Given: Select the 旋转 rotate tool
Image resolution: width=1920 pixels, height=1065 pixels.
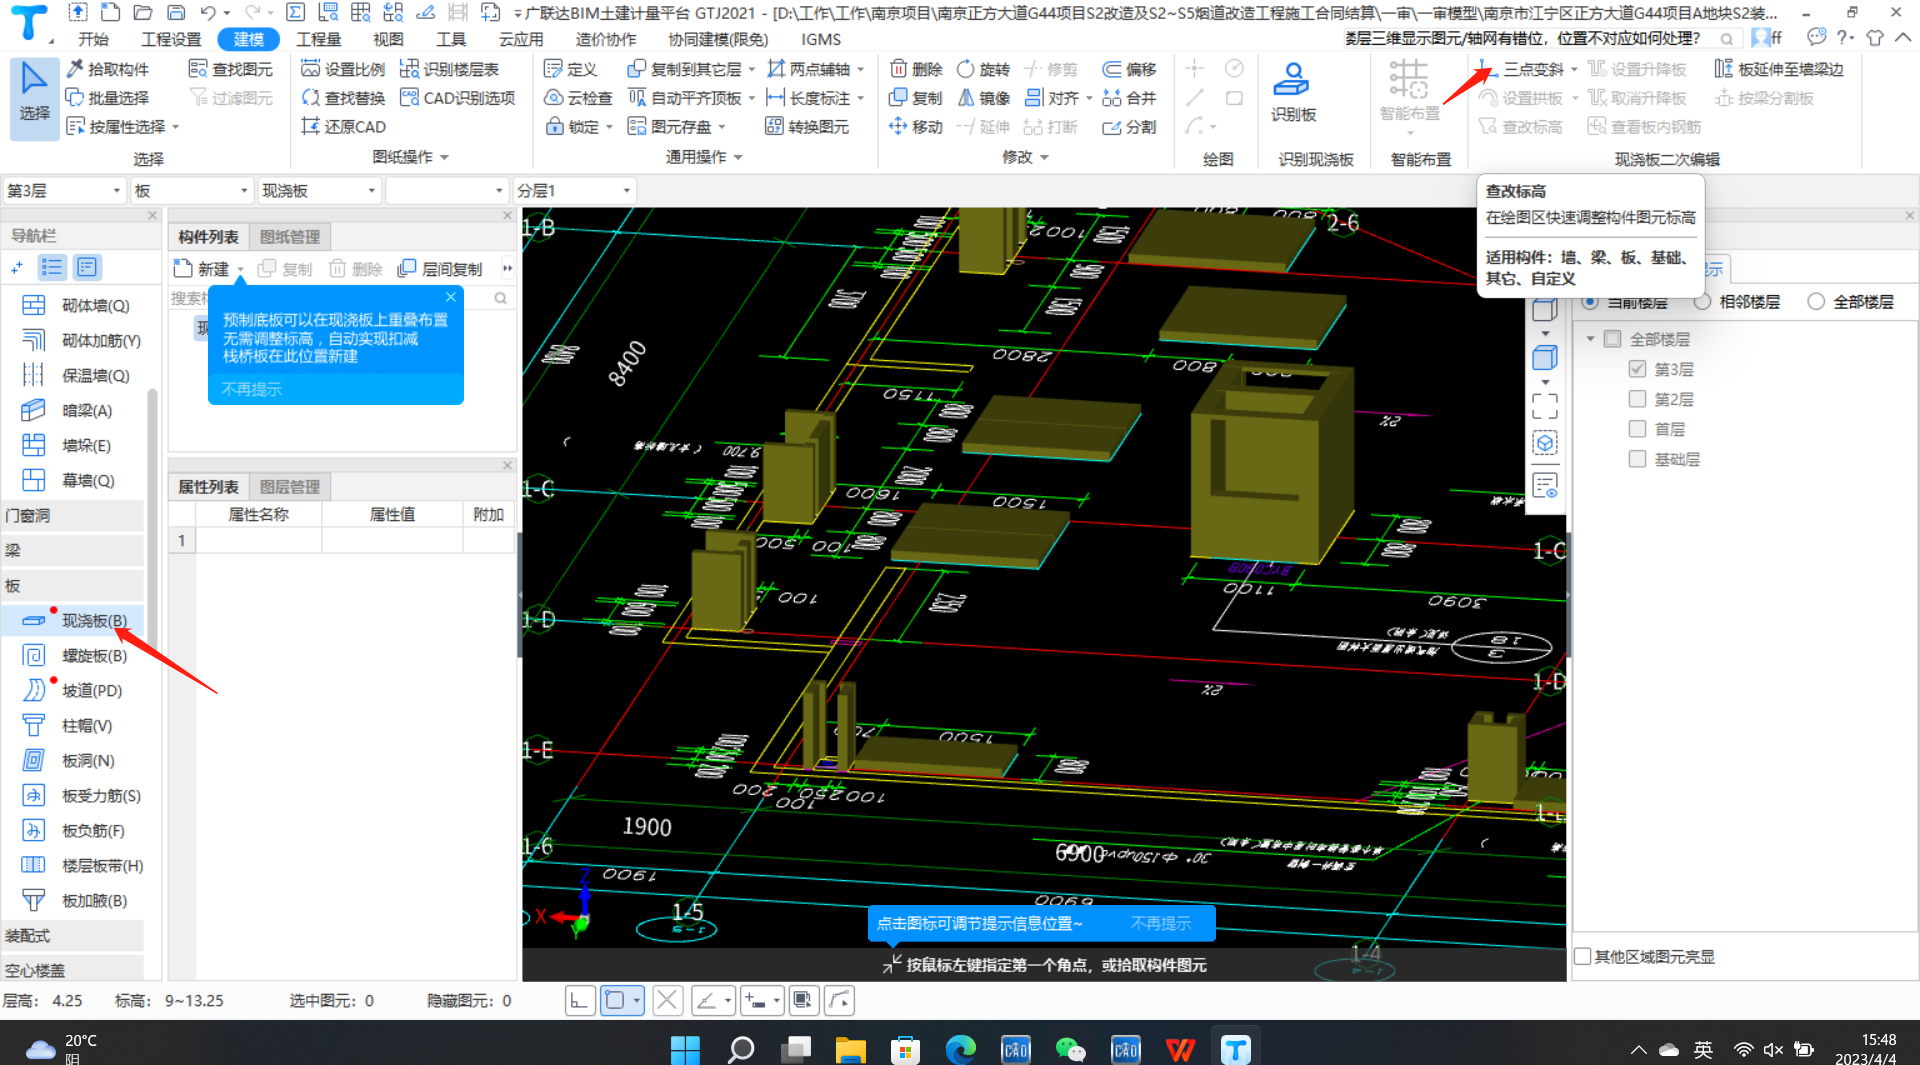Looking at the screenshot, I should pos(983,69).
